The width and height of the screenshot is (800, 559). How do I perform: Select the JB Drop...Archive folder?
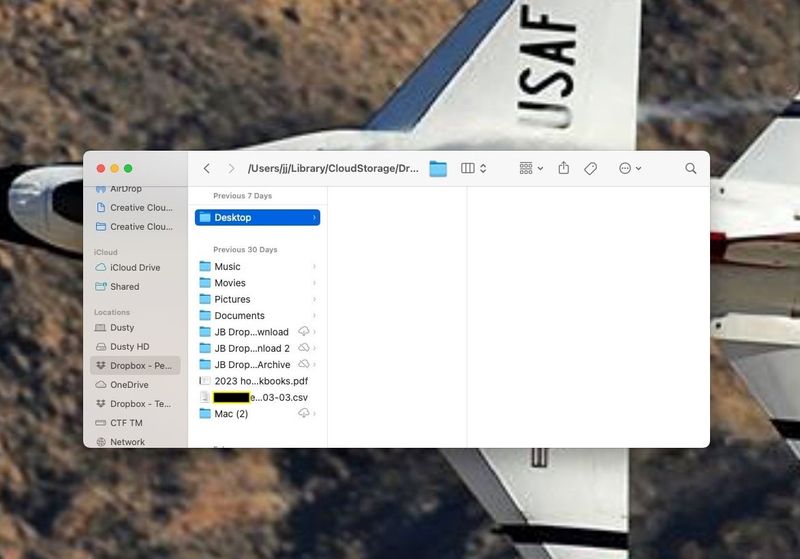257,364
